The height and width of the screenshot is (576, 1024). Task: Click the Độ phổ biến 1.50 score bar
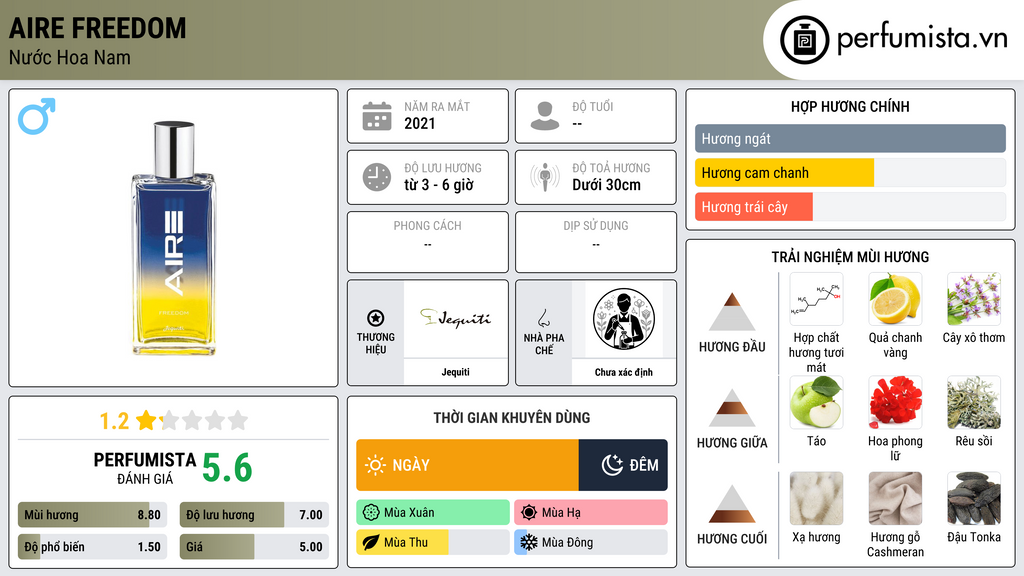click(92, 547)
